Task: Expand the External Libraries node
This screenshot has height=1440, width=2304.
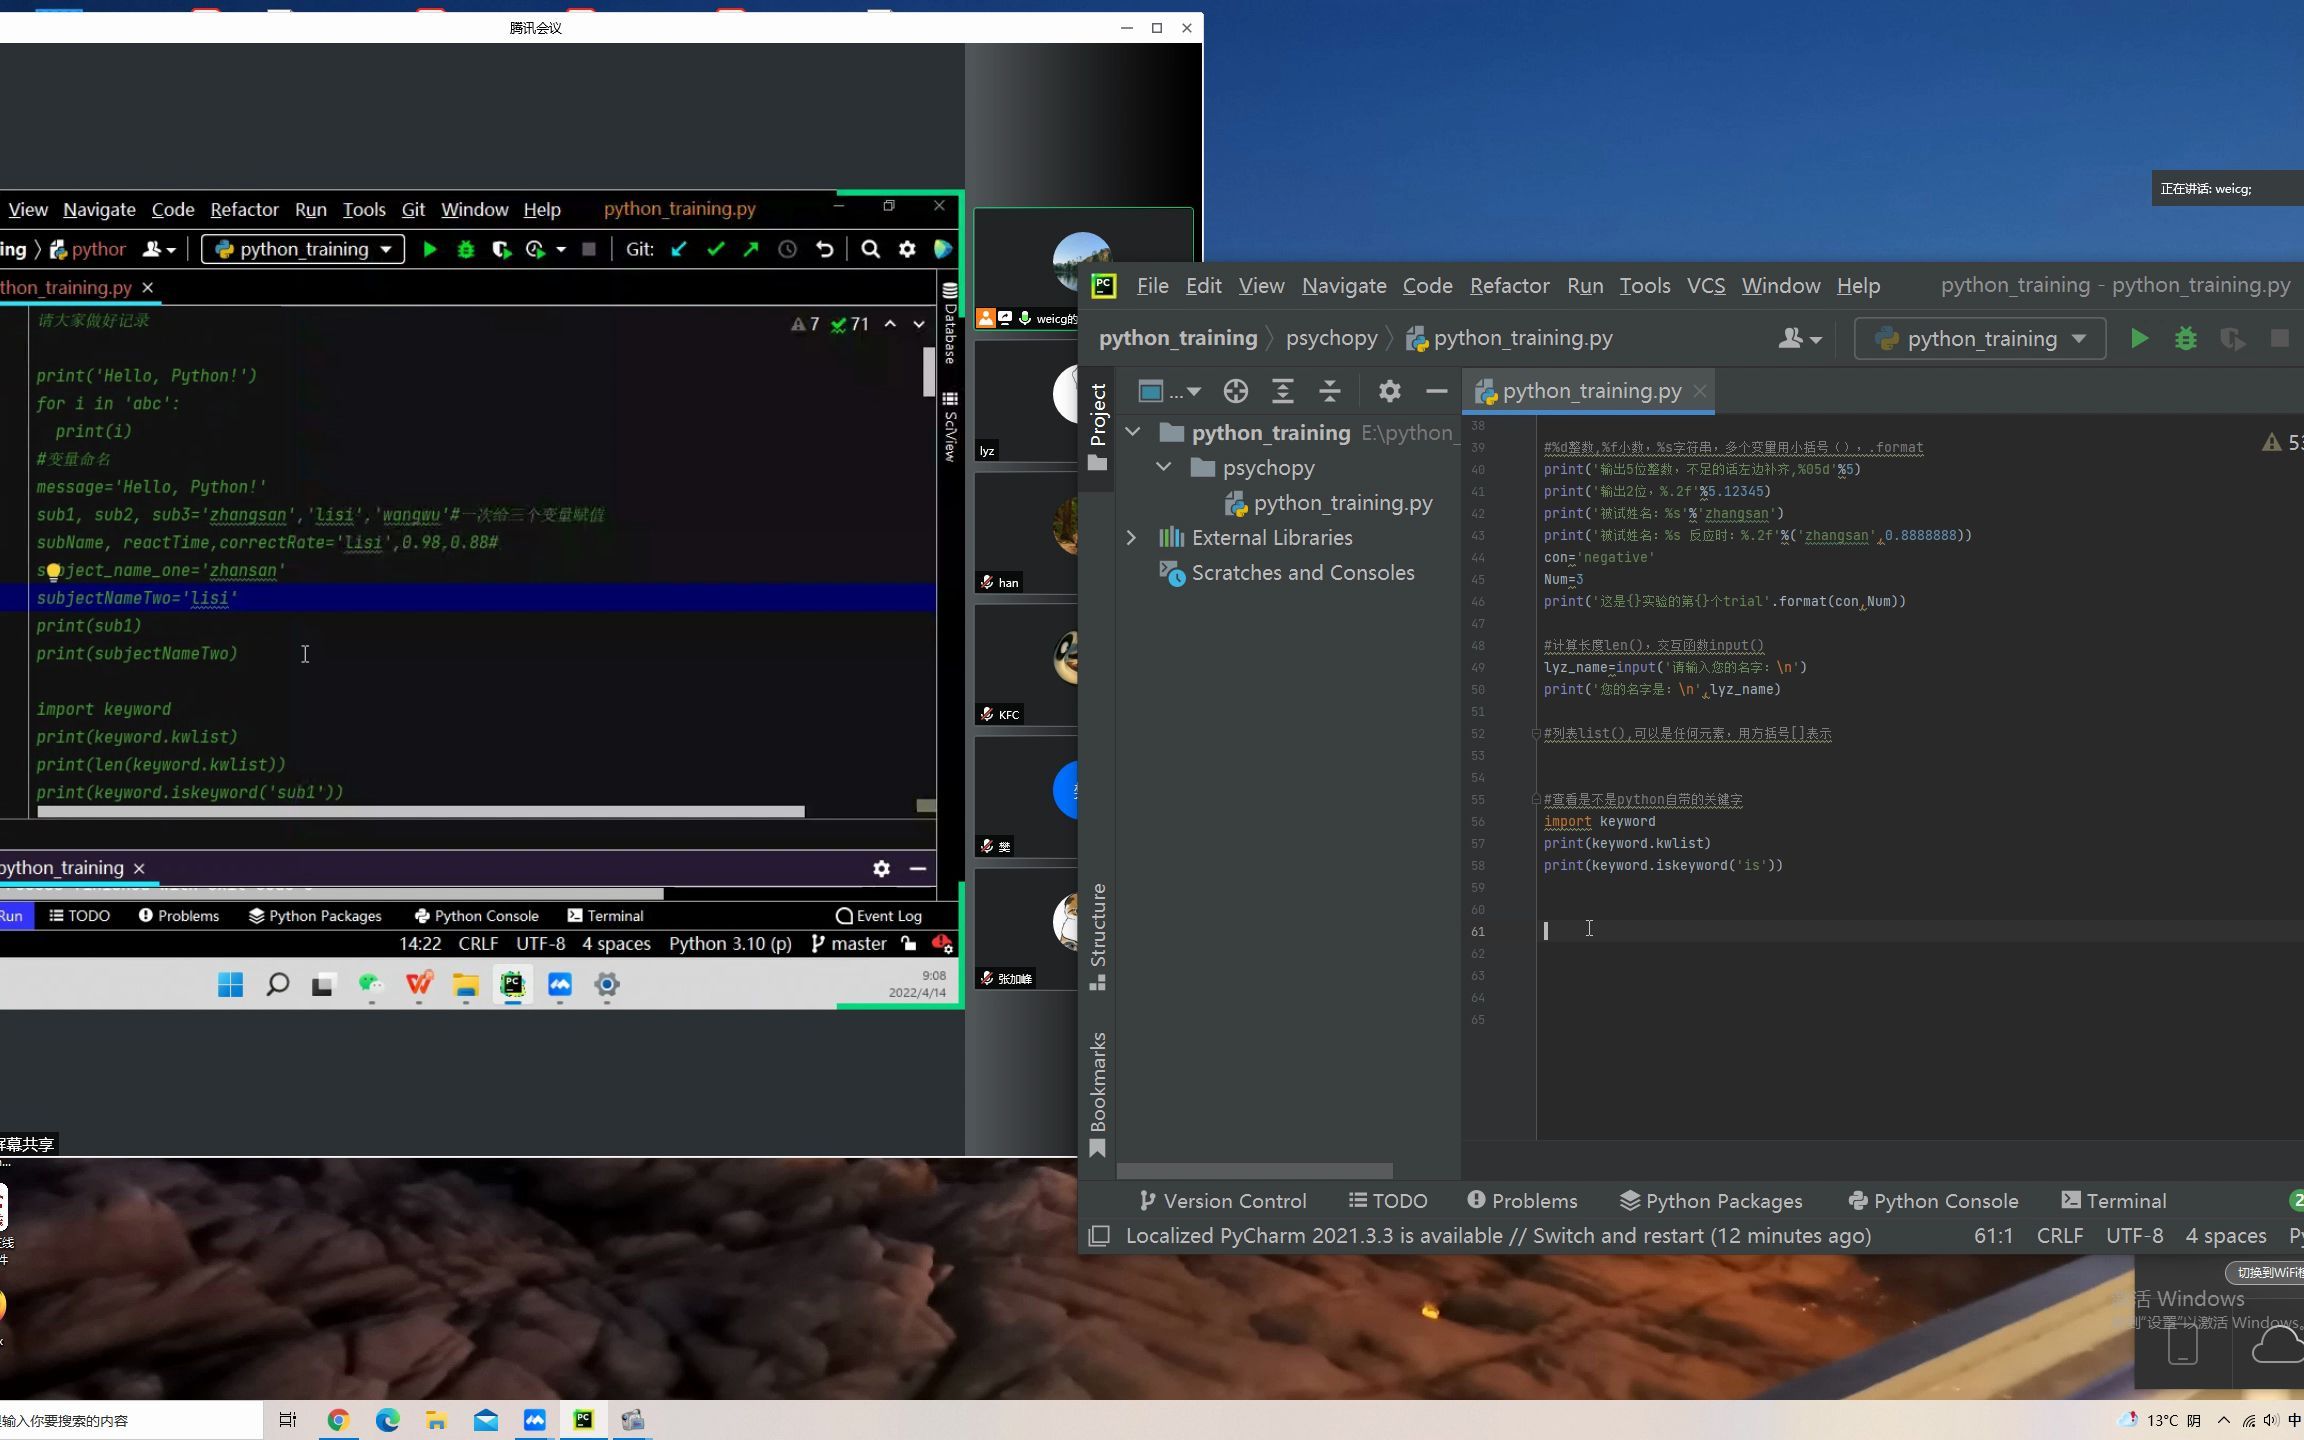Action: [x=1131, y=537]
